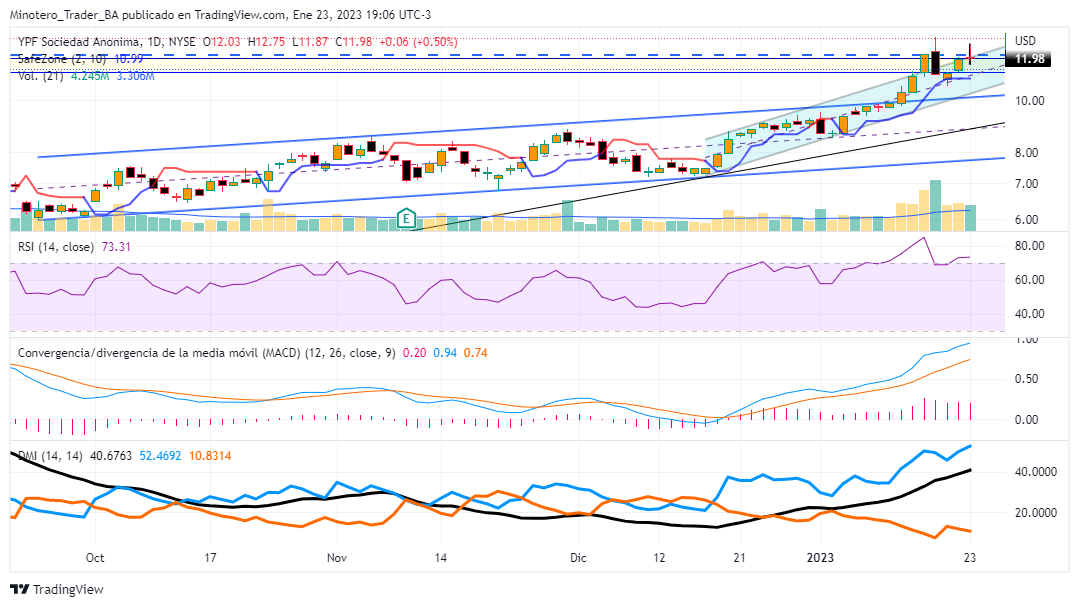Click the RSI axis label '60.00'
Screen dimensions: 1079x607
pyautogui.click(x=1029, y=280)
